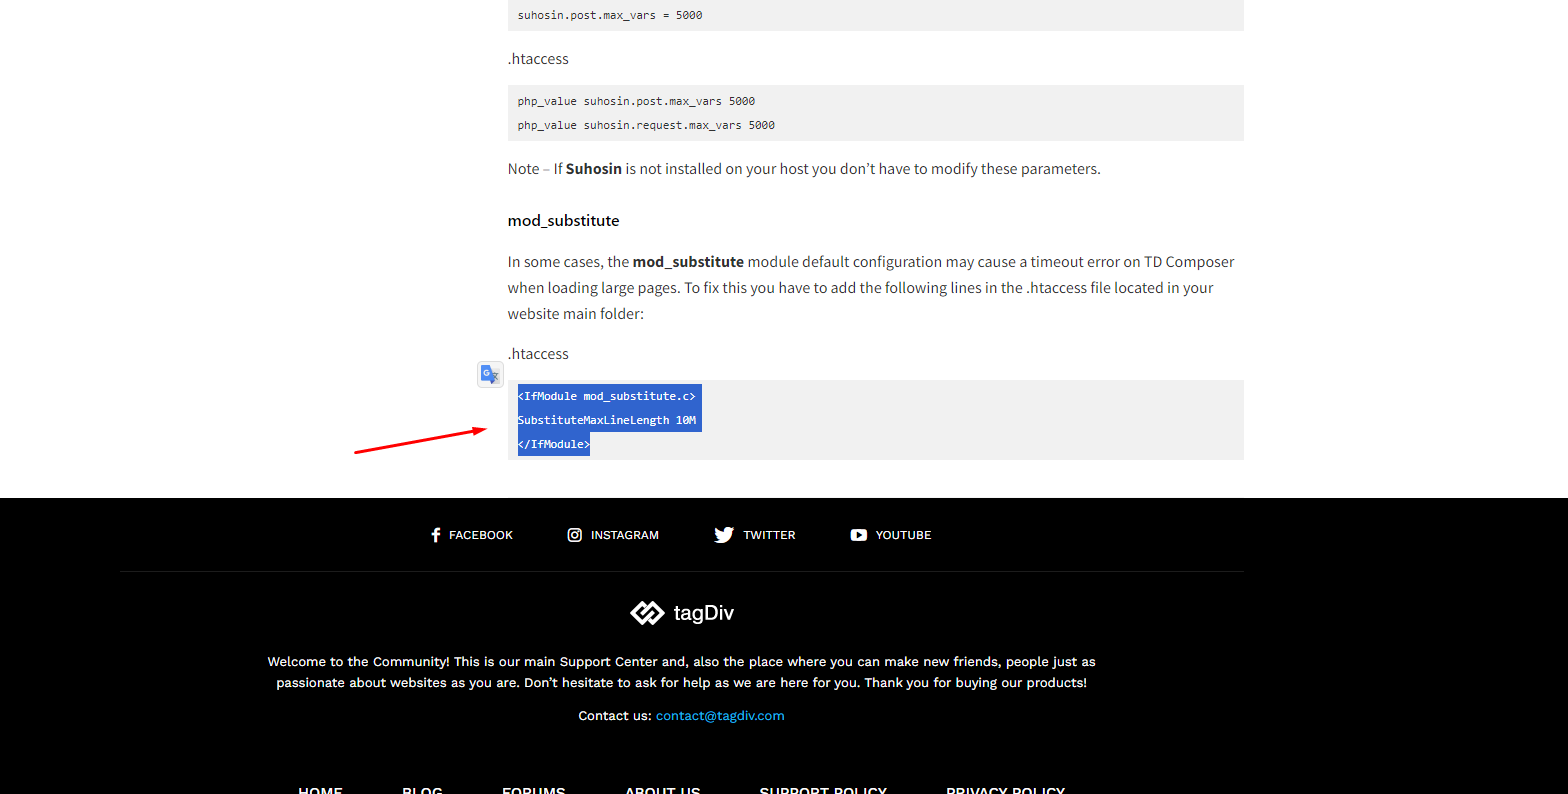Click the tagDiv brand name text

click(x=704, y=613)
